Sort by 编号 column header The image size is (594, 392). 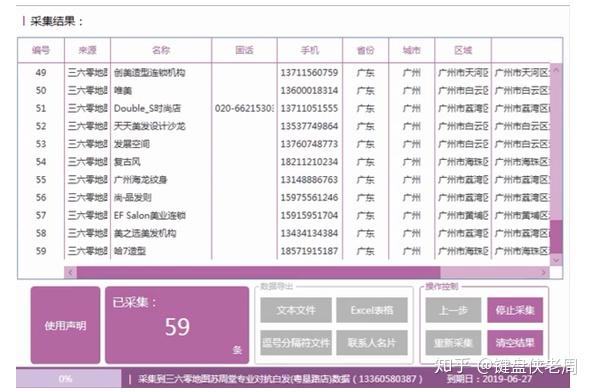(x=41, y=50)
